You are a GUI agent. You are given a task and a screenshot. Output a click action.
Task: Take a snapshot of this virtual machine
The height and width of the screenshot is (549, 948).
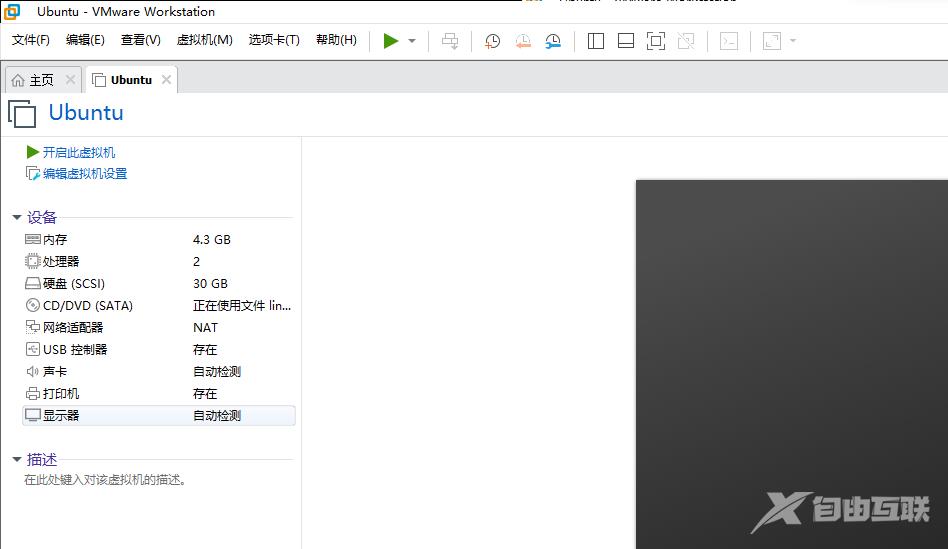coord(493,41)
